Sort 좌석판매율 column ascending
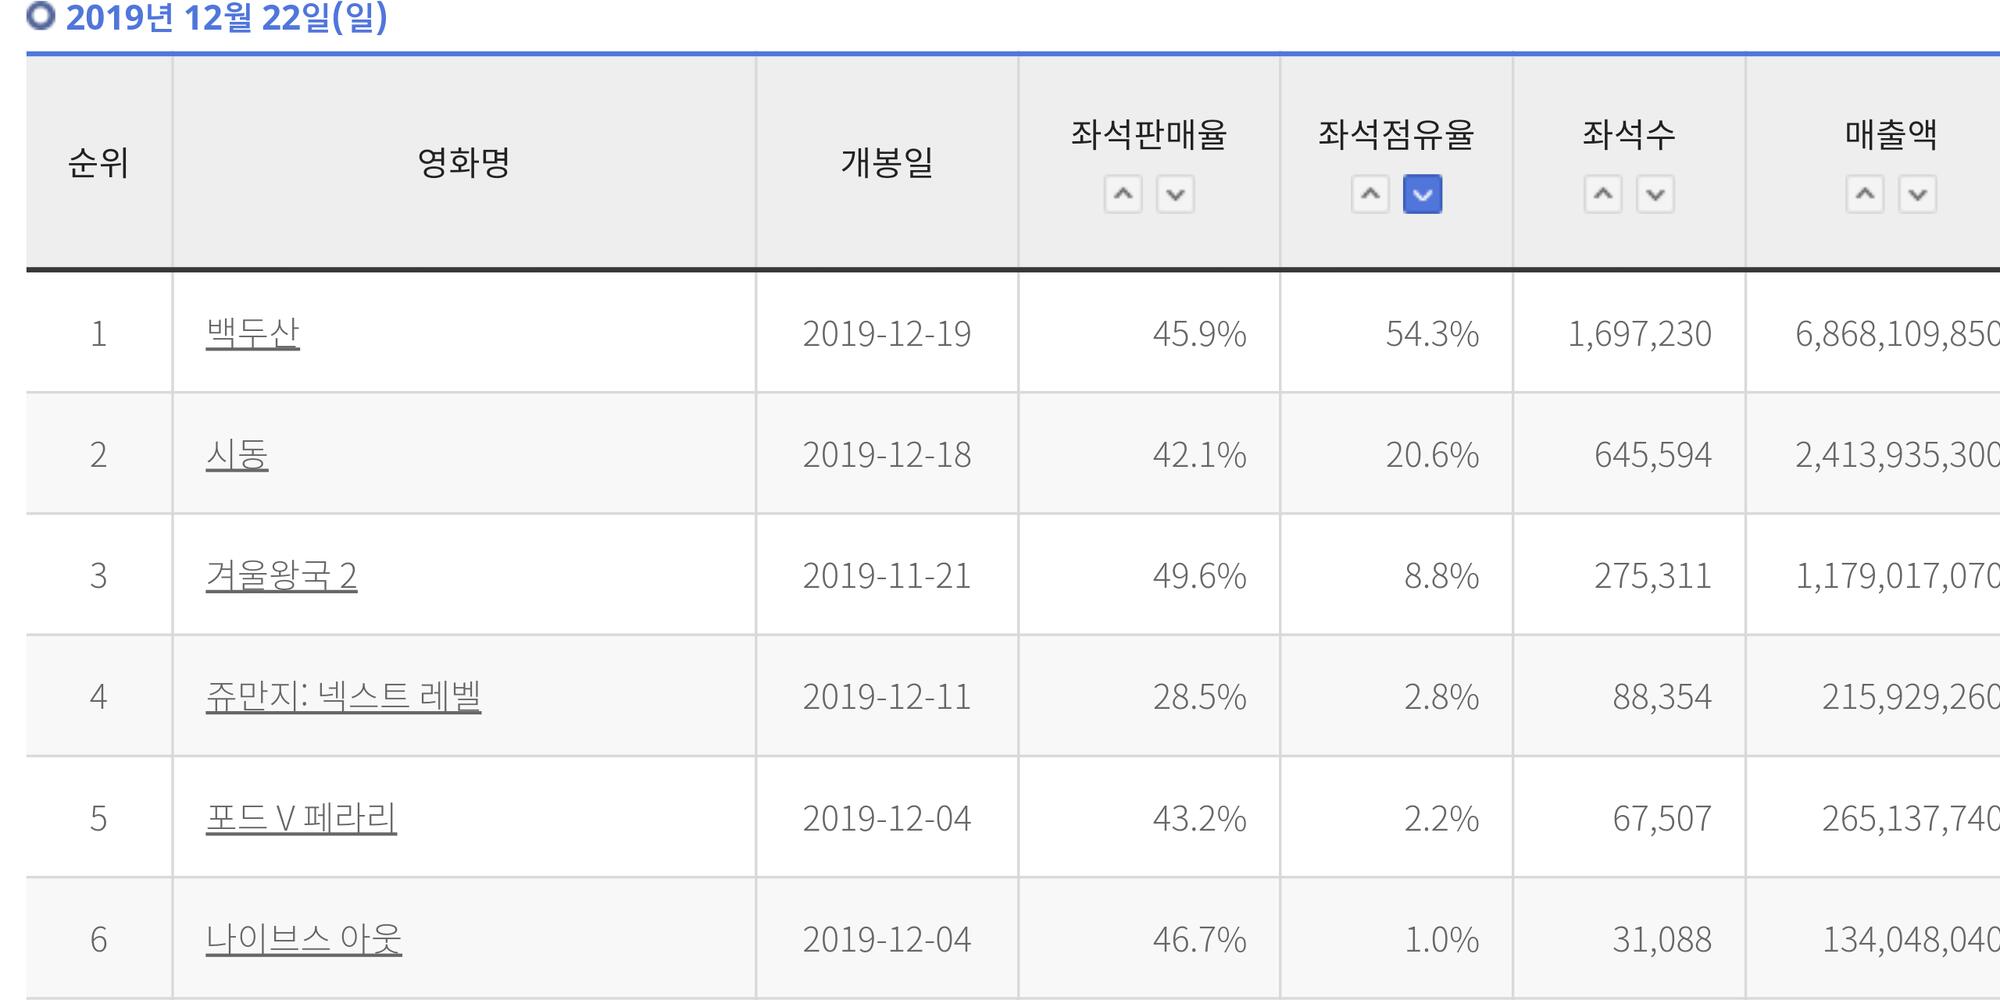2000x1000 pixels. point(1123,194)
